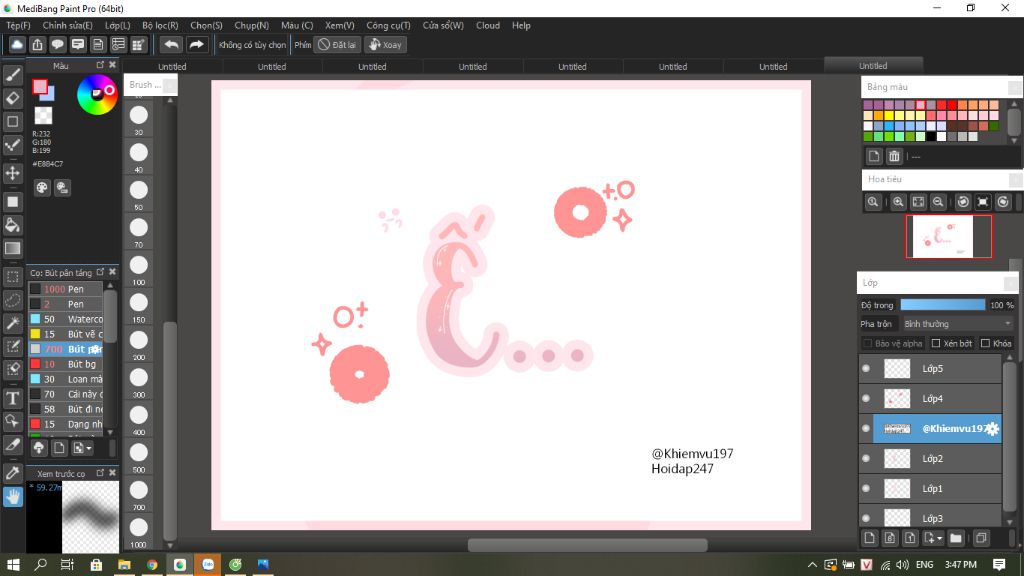
Task: Select the Text tool
Action: coord(12,398)
